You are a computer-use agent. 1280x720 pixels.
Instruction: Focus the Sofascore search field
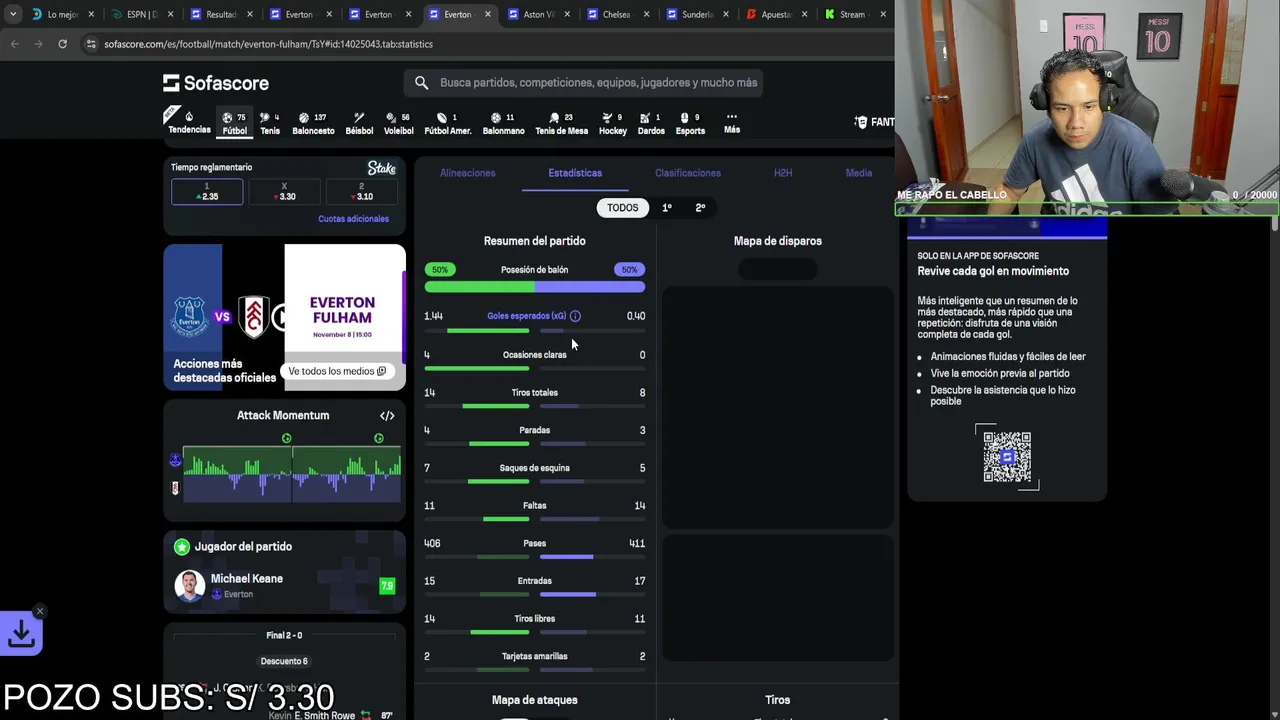click(x=583, y=83)
